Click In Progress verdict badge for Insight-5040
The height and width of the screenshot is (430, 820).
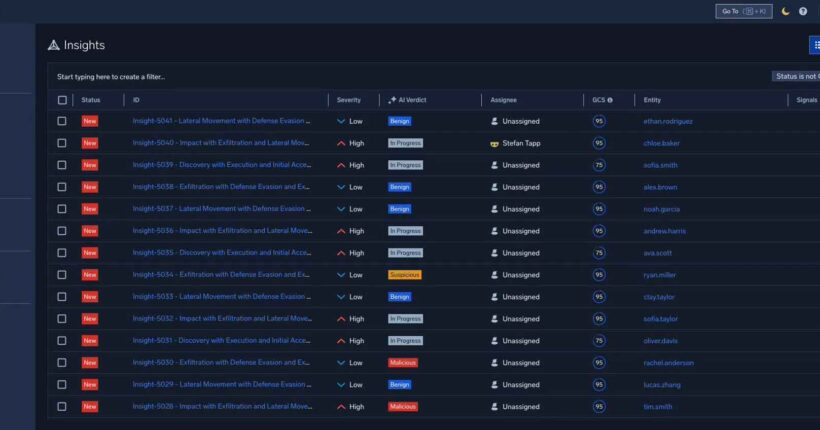[x=405, y=143]
